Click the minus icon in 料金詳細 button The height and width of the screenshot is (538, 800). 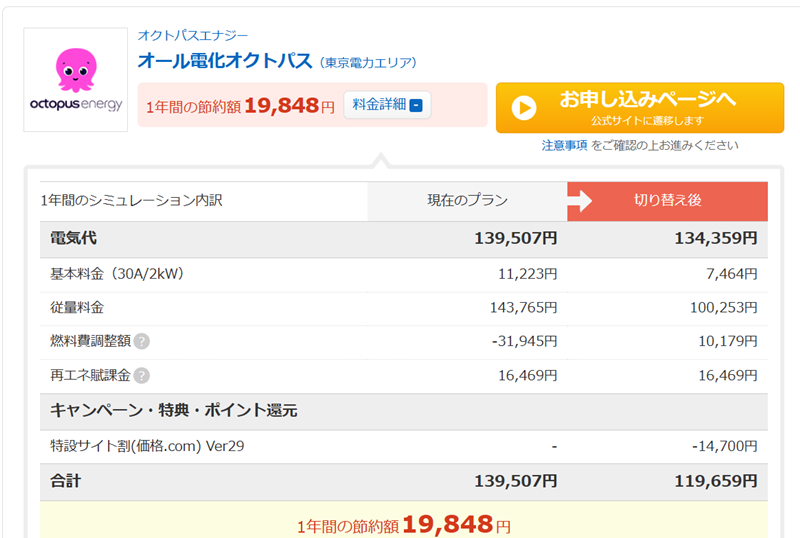point(416,106)
